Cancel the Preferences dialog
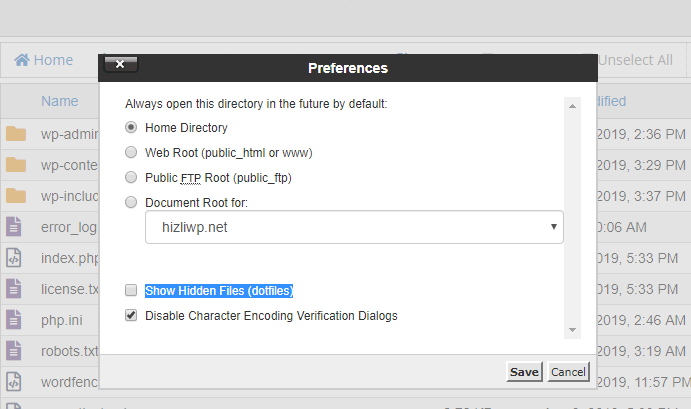 coord(568,372)
